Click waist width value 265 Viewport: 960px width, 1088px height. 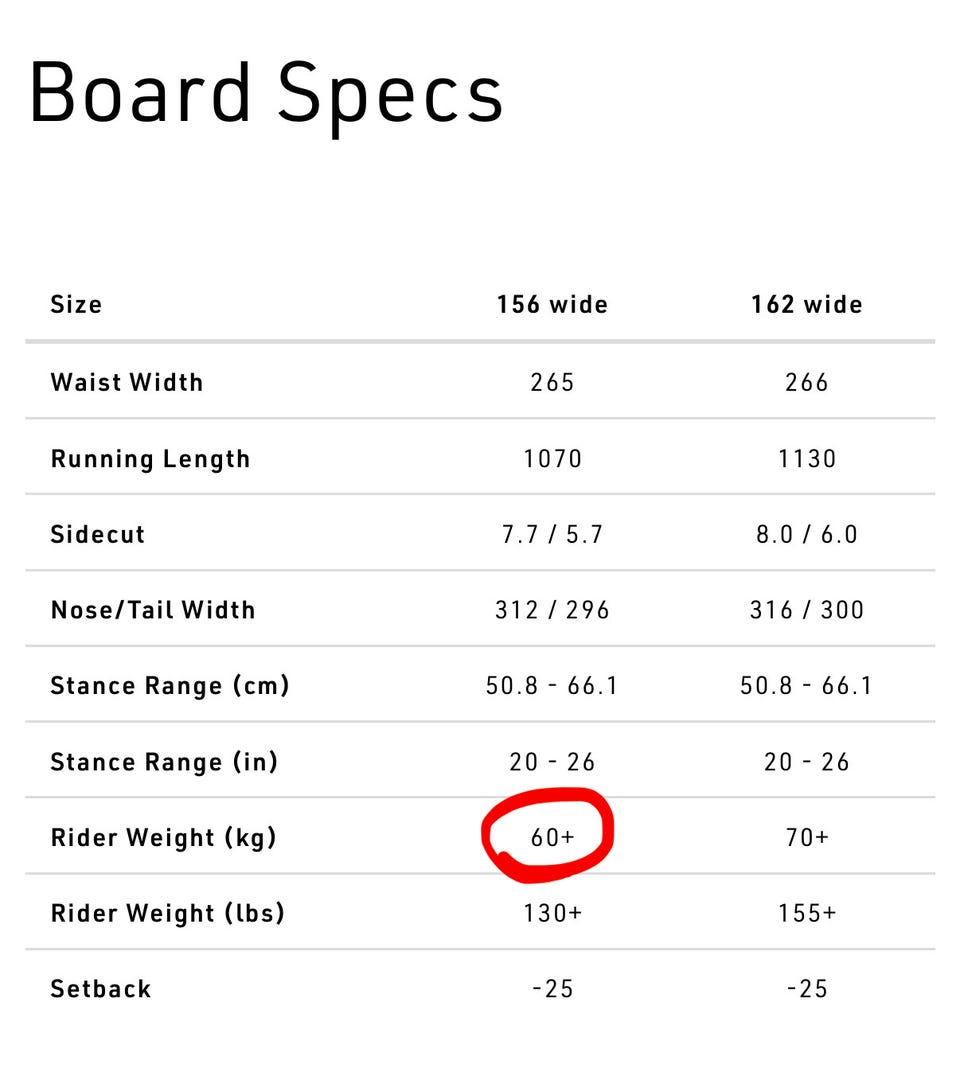552,382
